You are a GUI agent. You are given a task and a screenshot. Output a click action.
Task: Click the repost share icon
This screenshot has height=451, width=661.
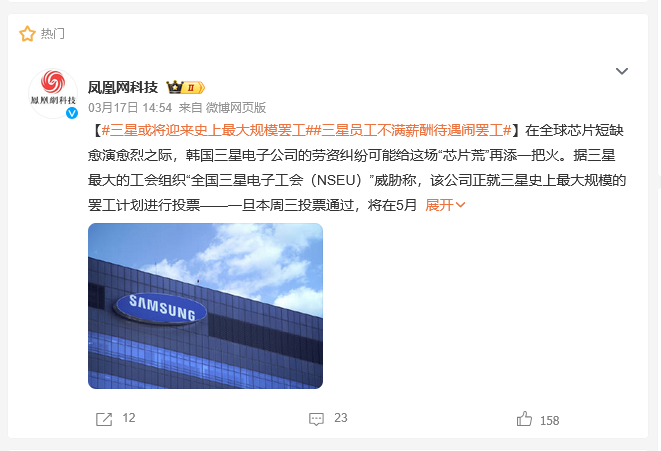104,419
